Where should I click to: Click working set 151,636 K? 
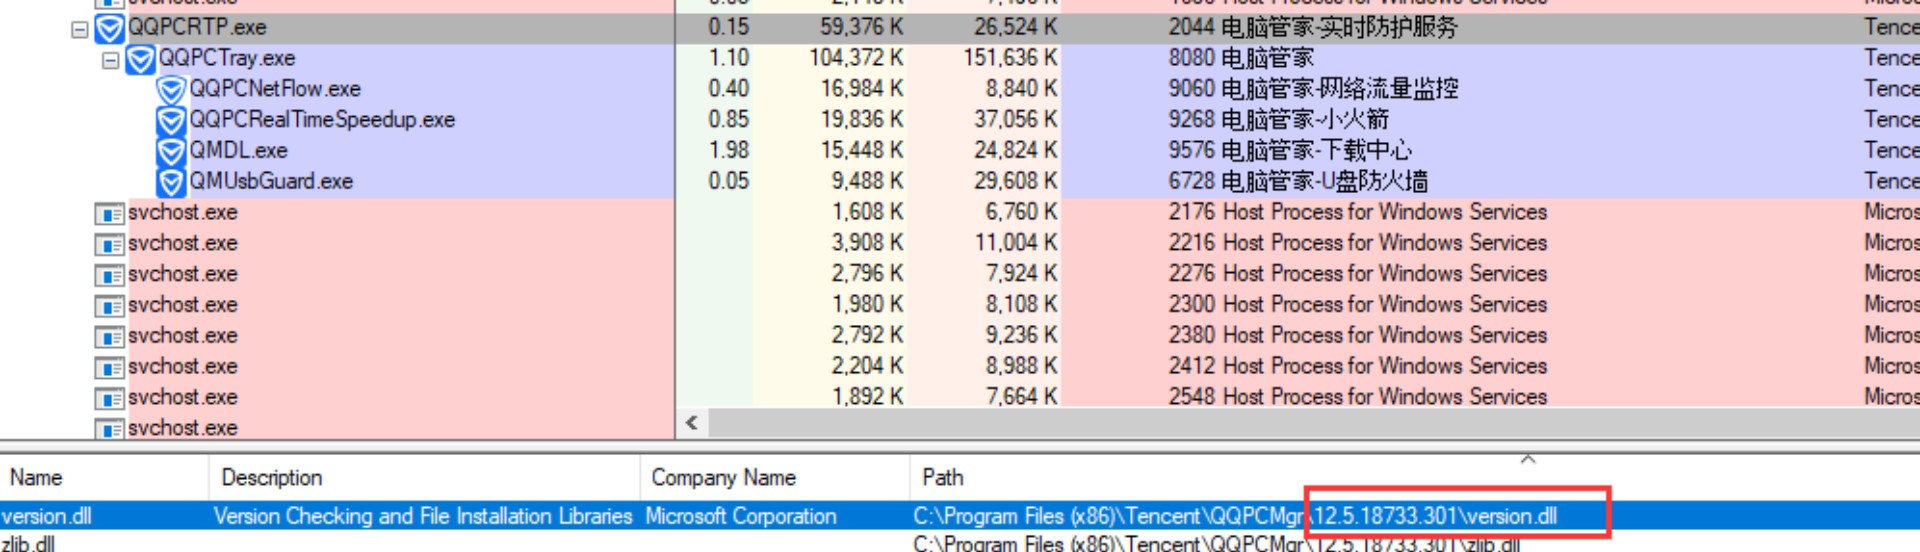[1009, 58]
